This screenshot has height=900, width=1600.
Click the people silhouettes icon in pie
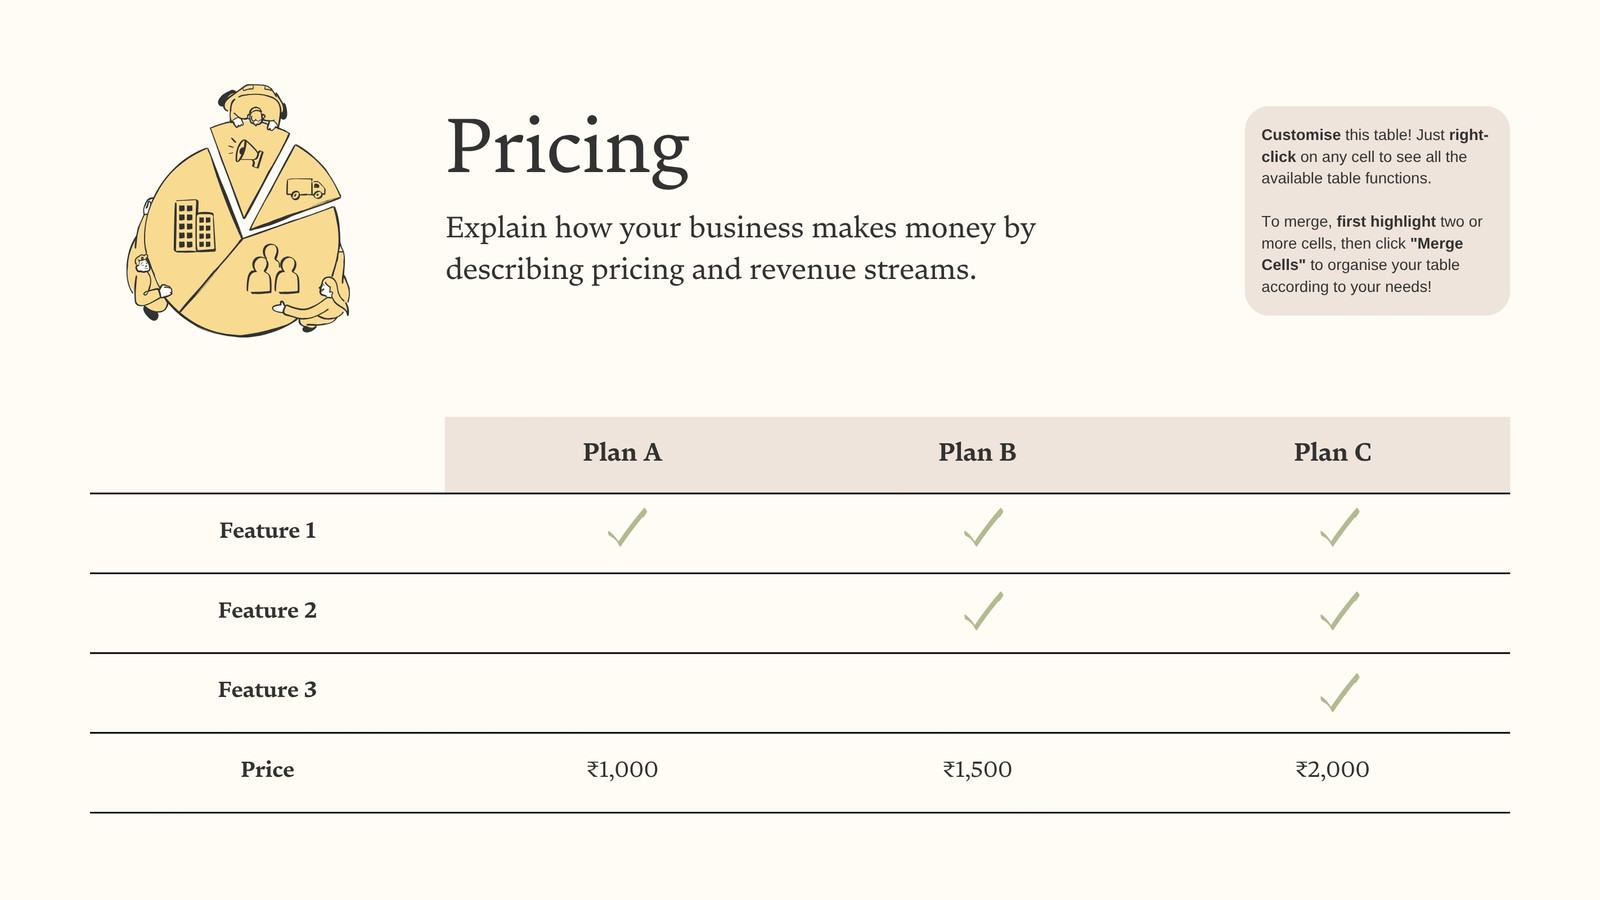273,269
